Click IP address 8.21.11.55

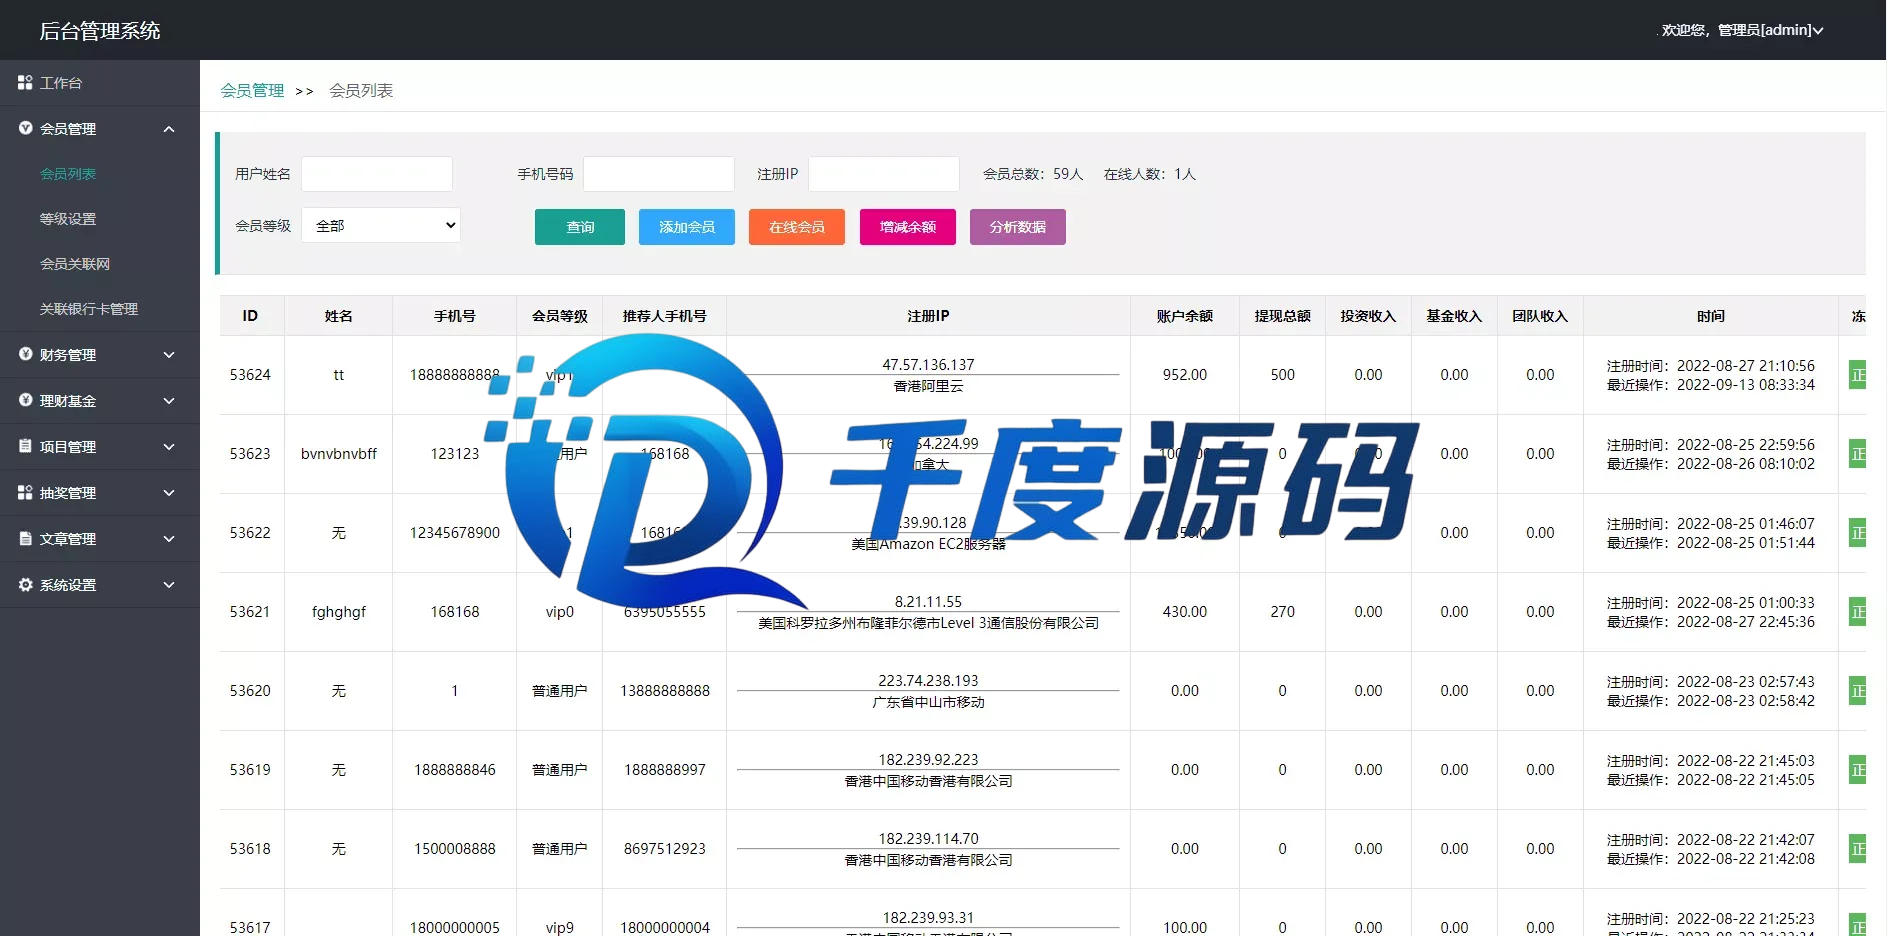tap(928, 602)
